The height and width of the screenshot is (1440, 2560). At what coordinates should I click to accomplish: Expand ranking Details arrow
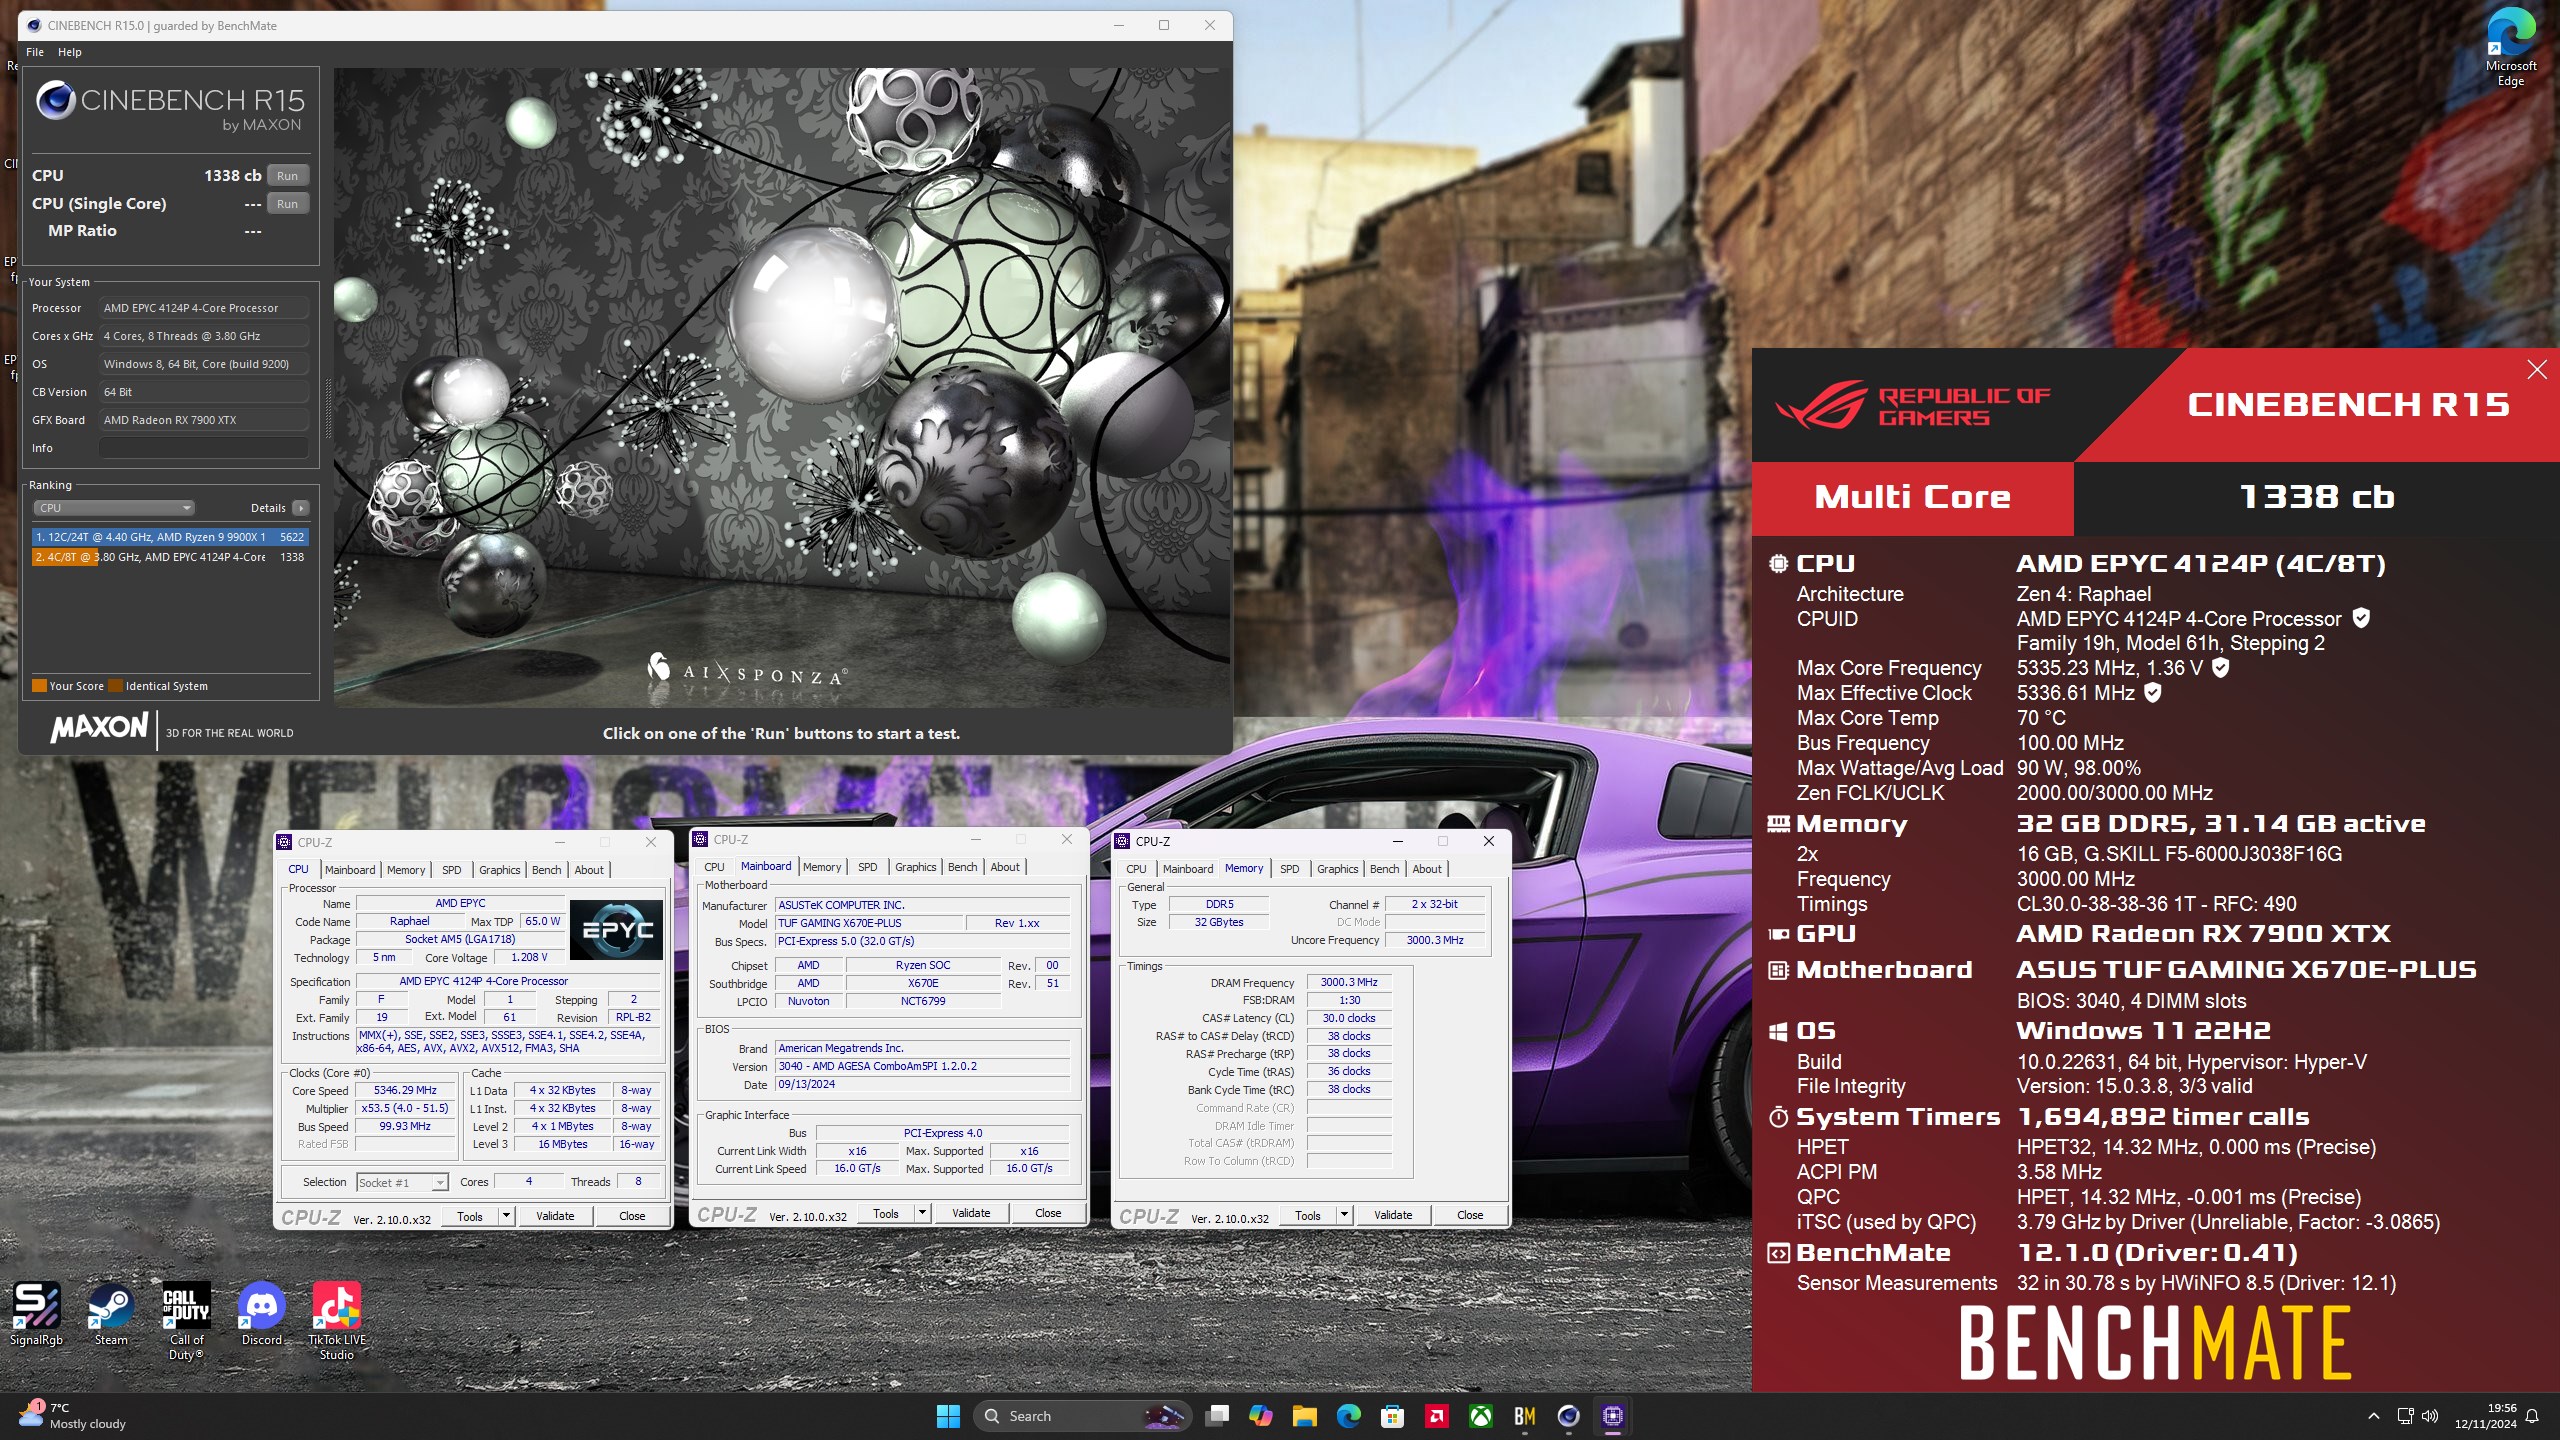[300, 508]
